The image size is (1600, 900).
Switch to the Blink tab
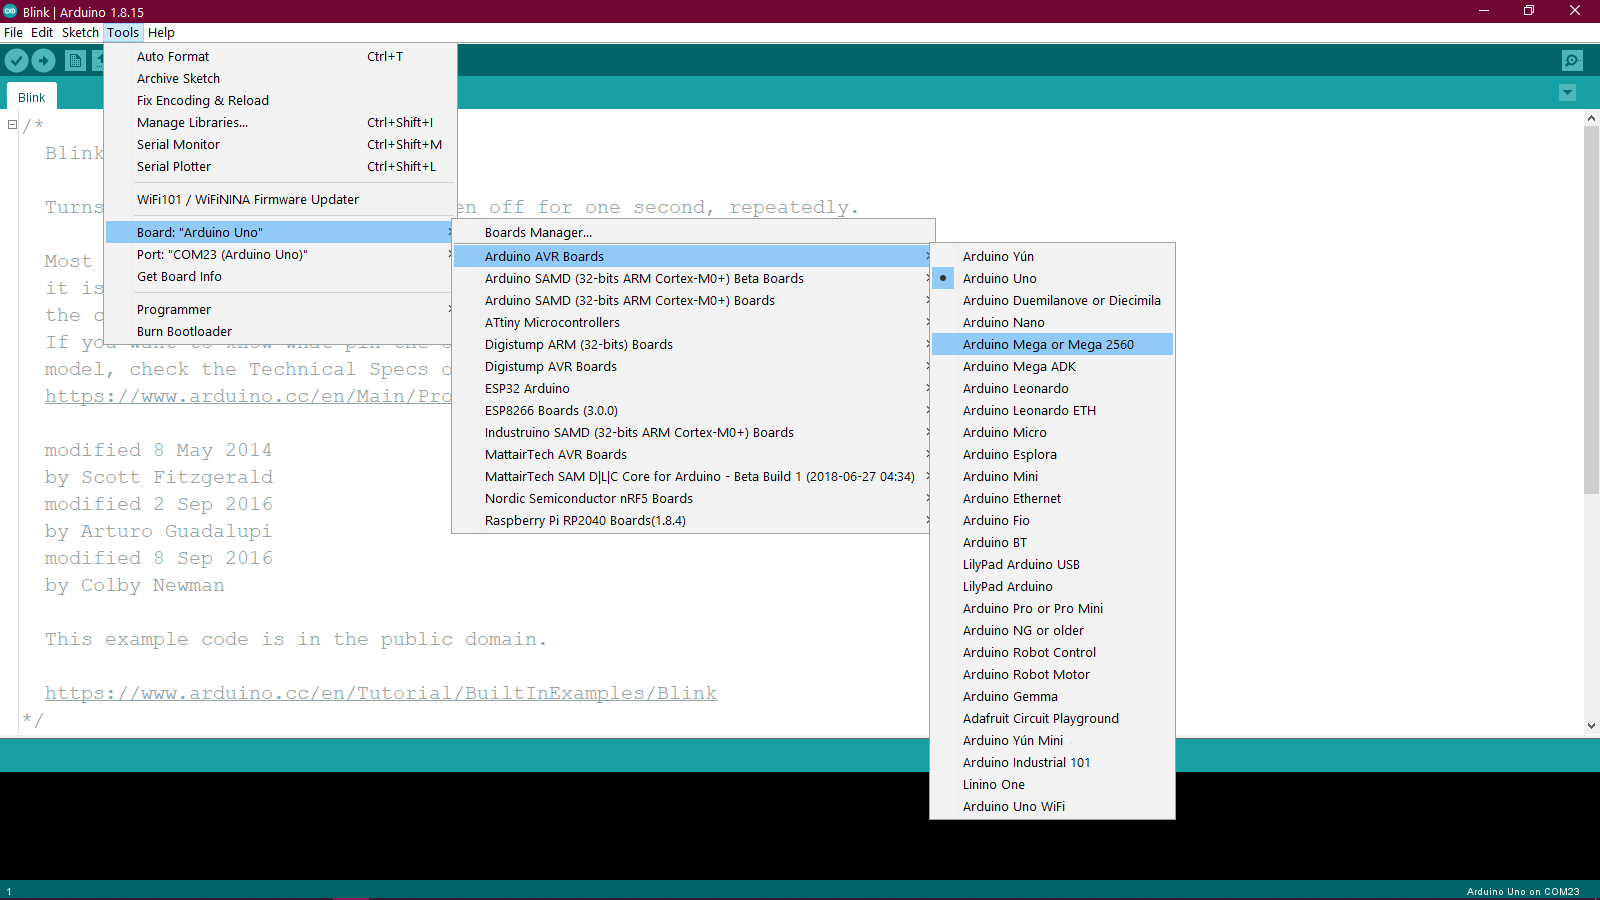31,97
